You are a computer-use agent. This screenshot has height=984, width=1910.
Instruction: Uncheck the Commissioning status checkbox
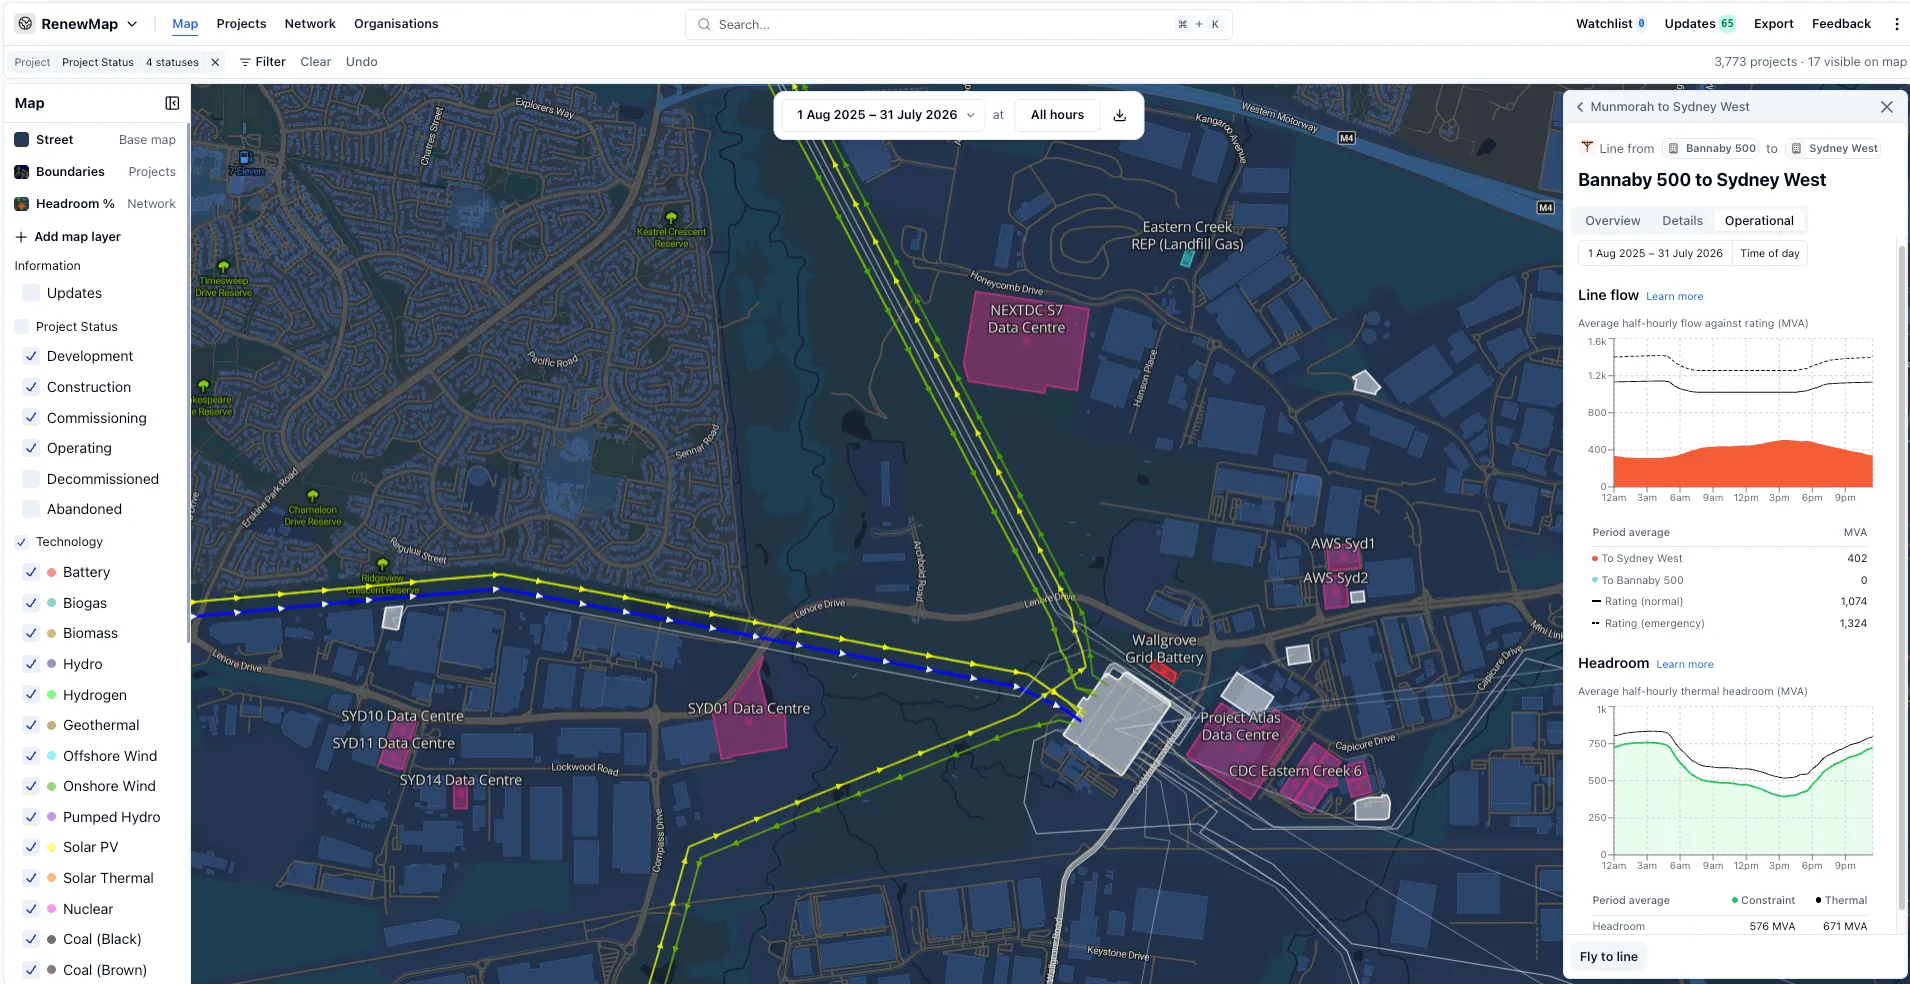(x=31, y=418)
